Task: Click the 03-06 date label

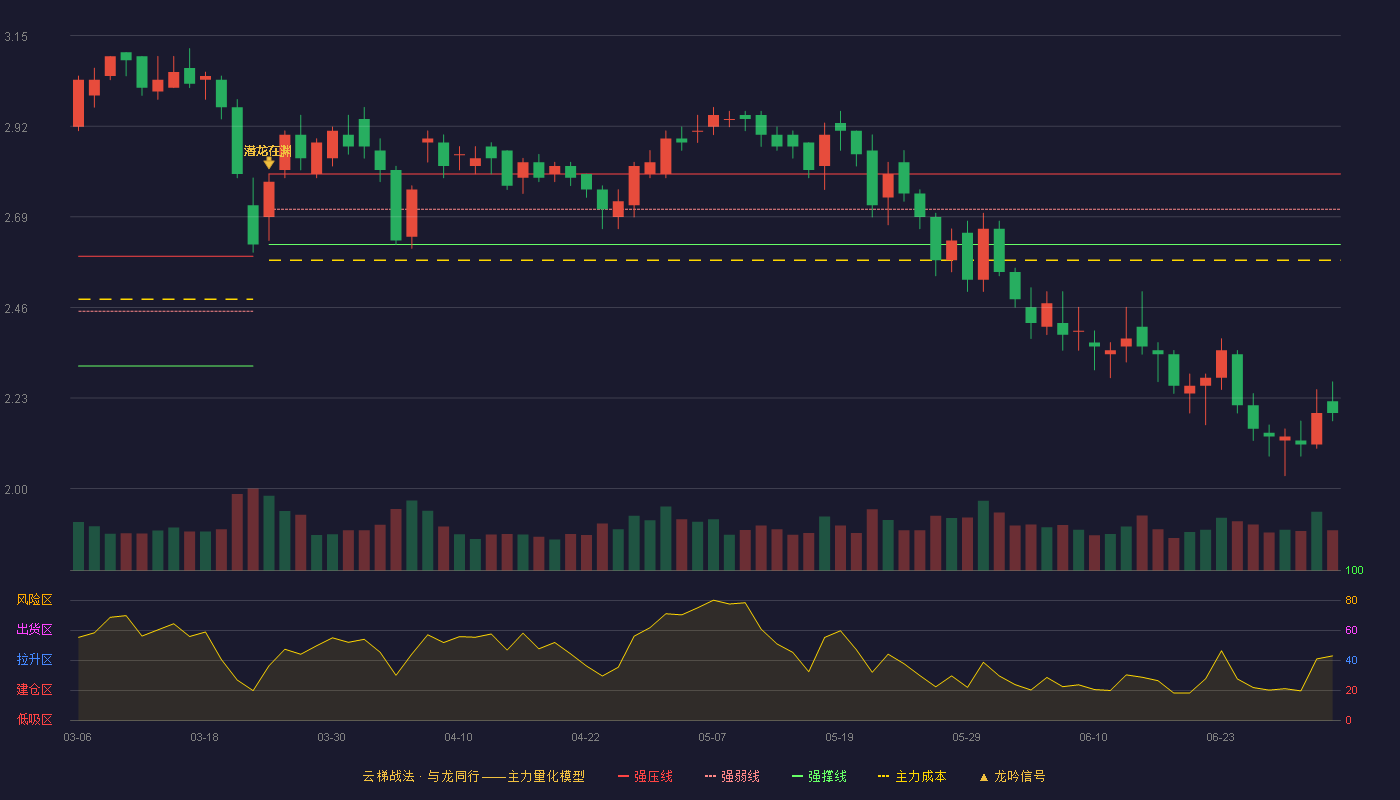Action: 77,737
